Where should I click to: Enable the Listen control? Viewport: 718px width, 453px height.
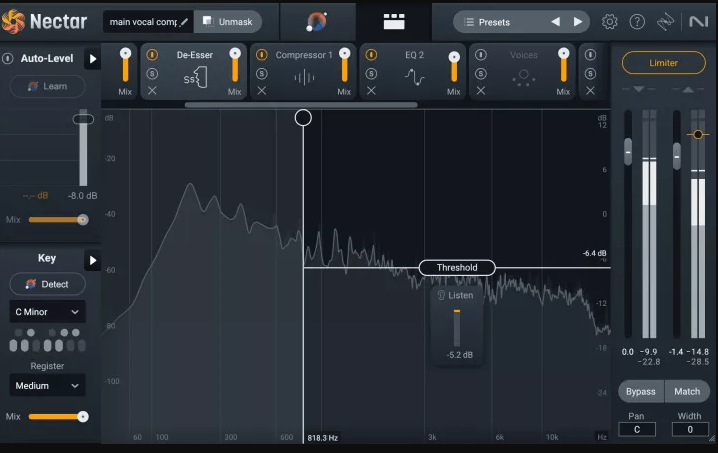(x=456, y=295)
